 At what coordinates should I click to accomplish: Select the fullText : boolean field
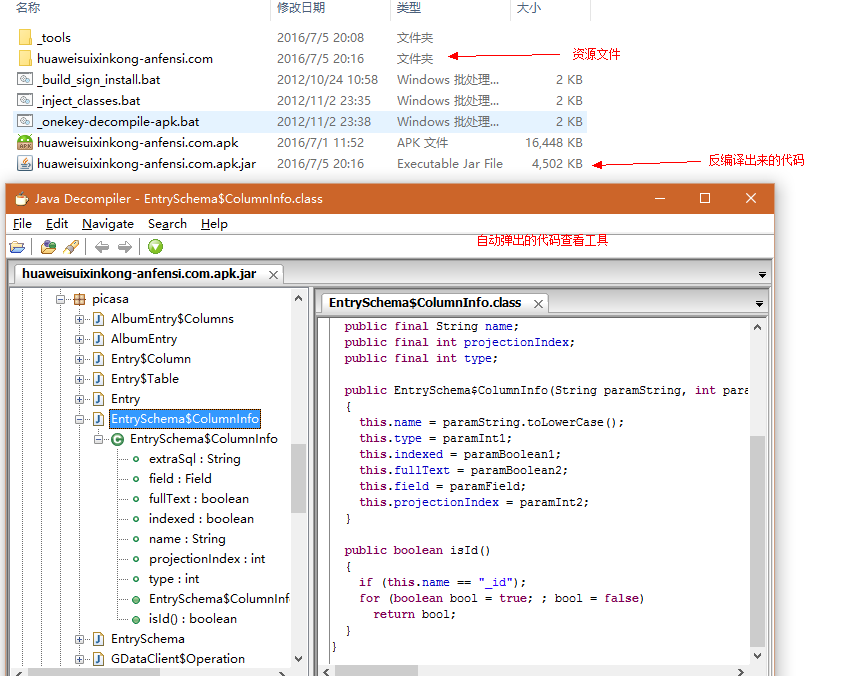[x=198, y=499]
